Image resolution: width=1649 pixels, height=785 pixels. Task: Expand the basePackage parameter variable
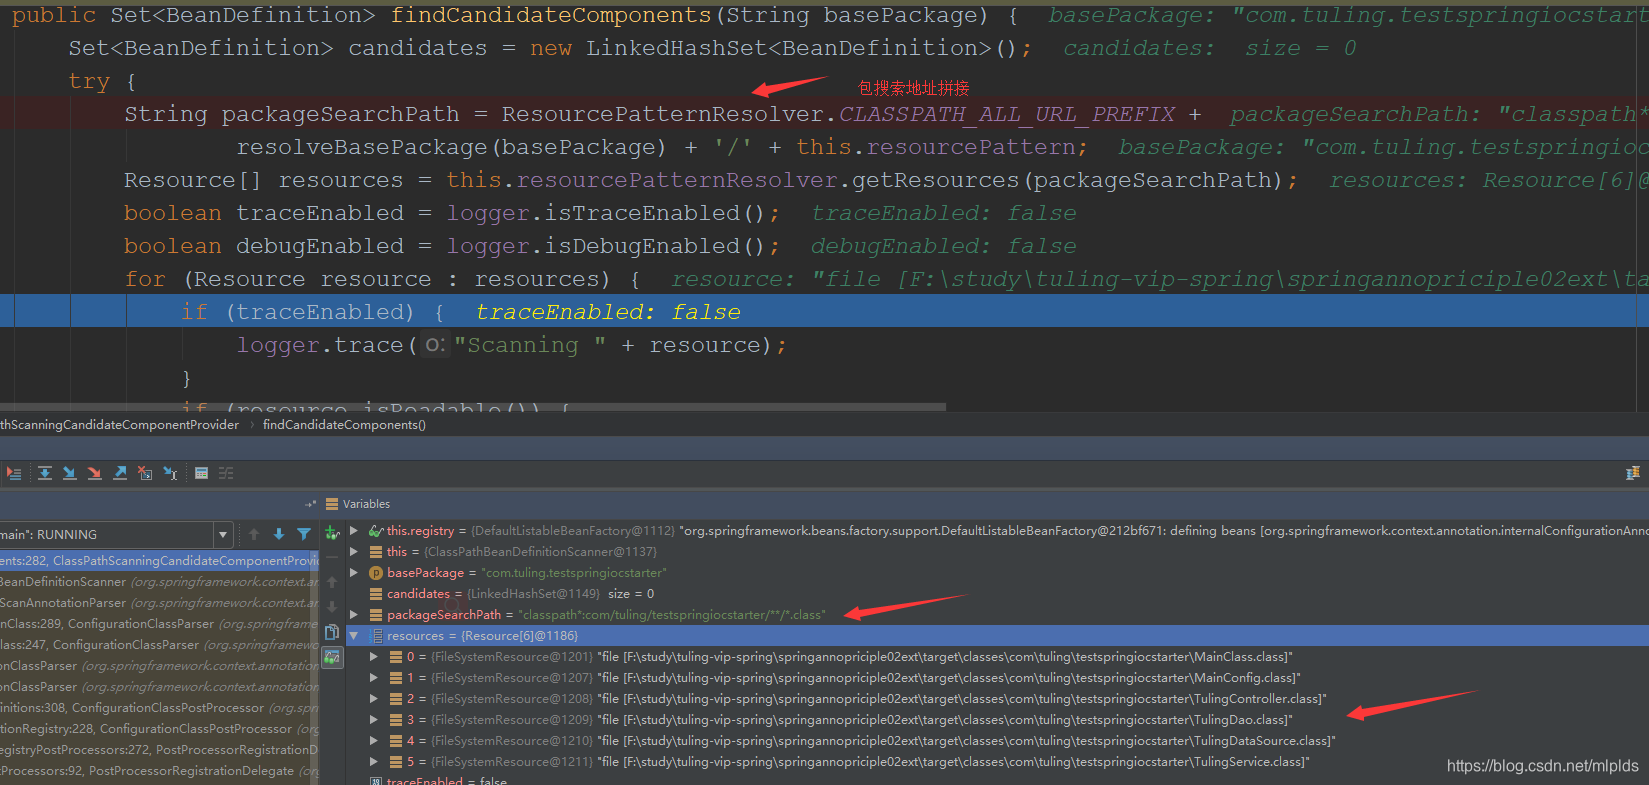point(353,573)
